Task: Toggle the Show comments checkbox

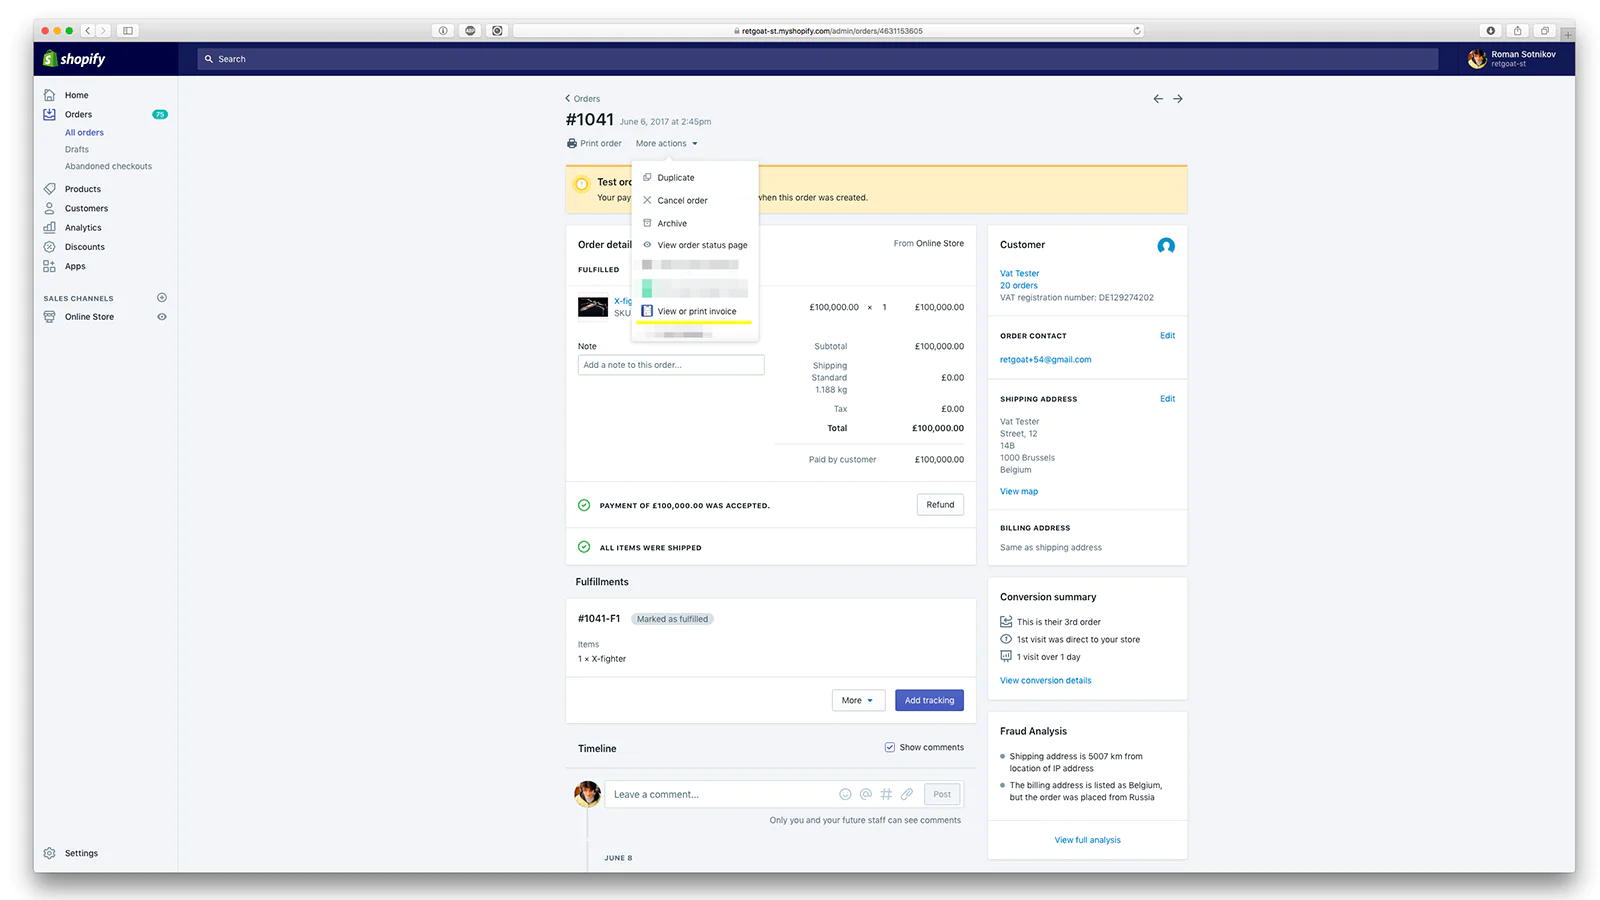Action: click(890, 747)
